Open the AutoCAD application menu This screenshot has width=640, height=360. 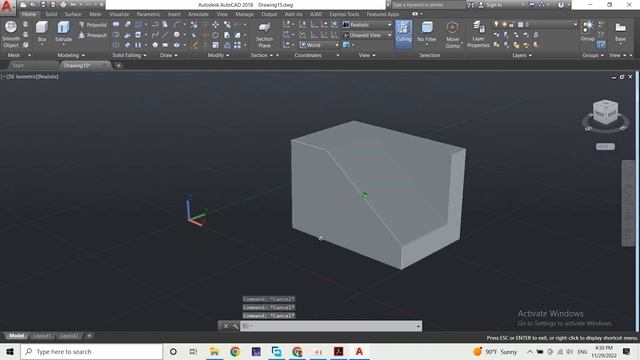[x=7, y=7]
